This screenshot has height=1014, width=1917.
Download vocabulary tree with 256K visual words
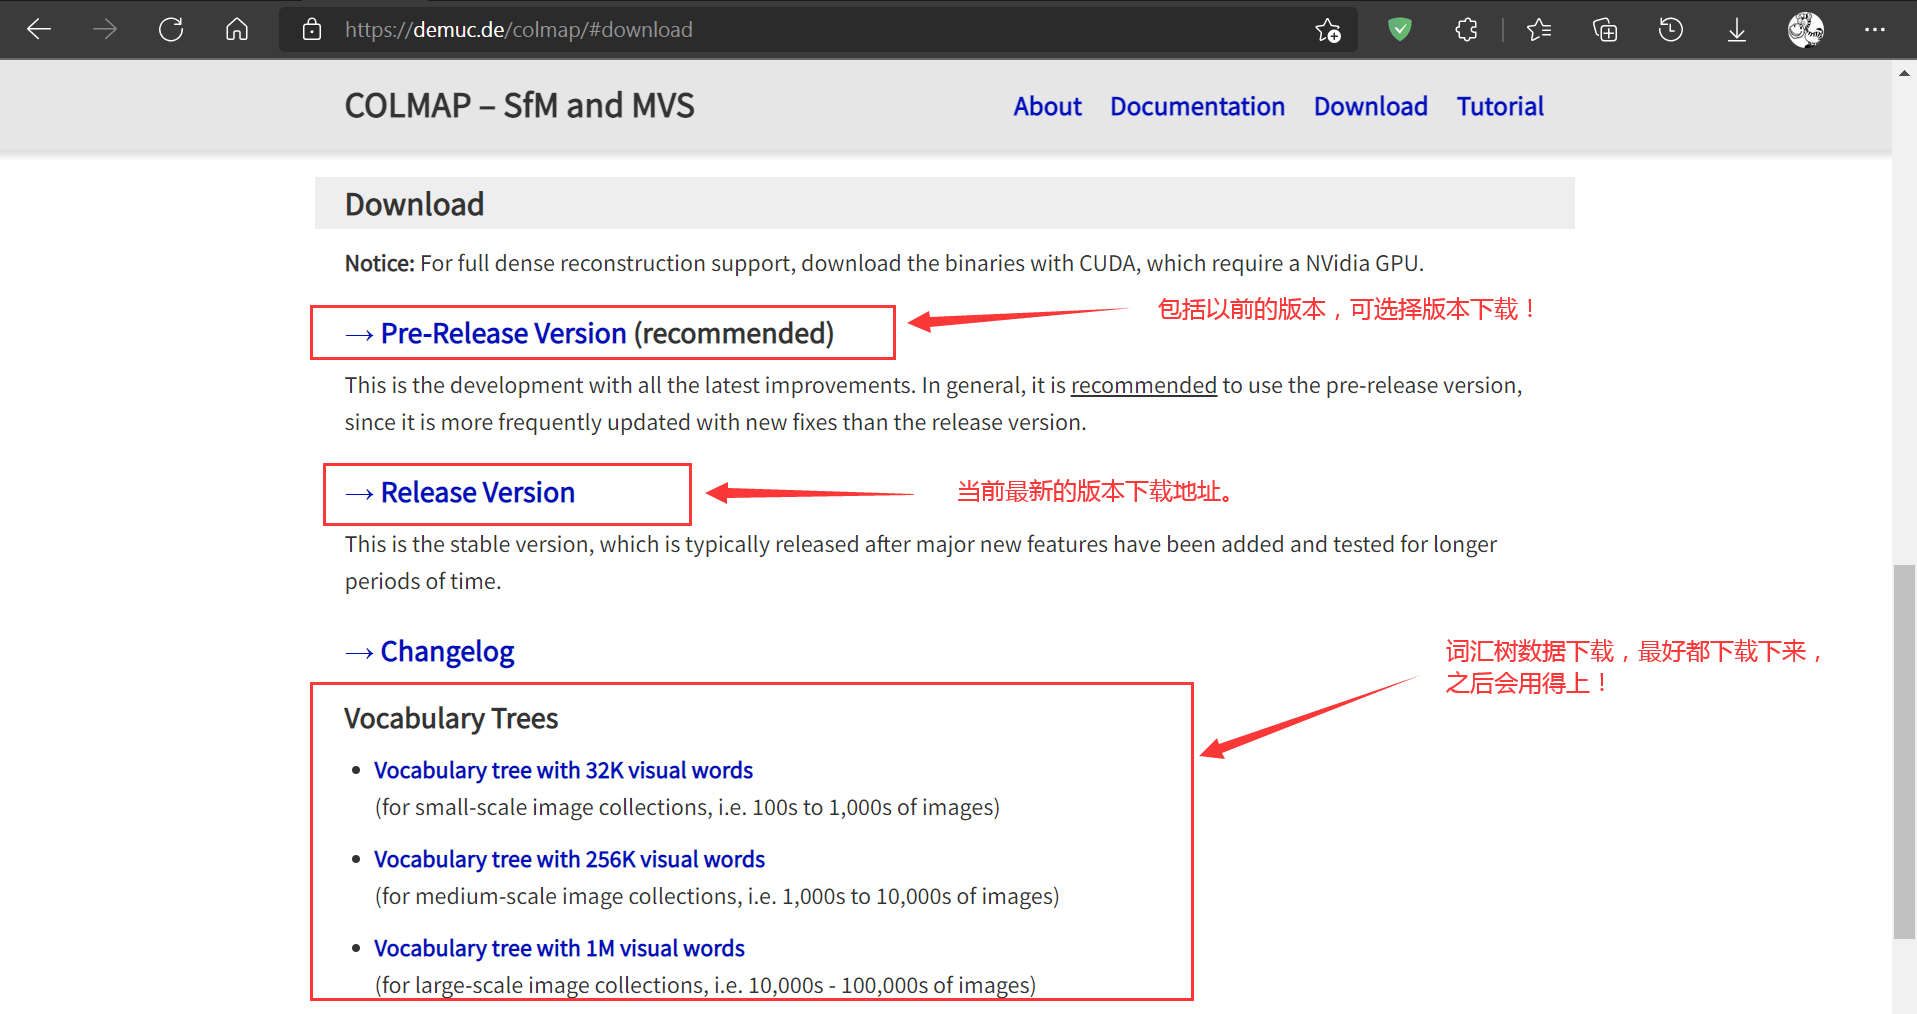coord(569,859)
